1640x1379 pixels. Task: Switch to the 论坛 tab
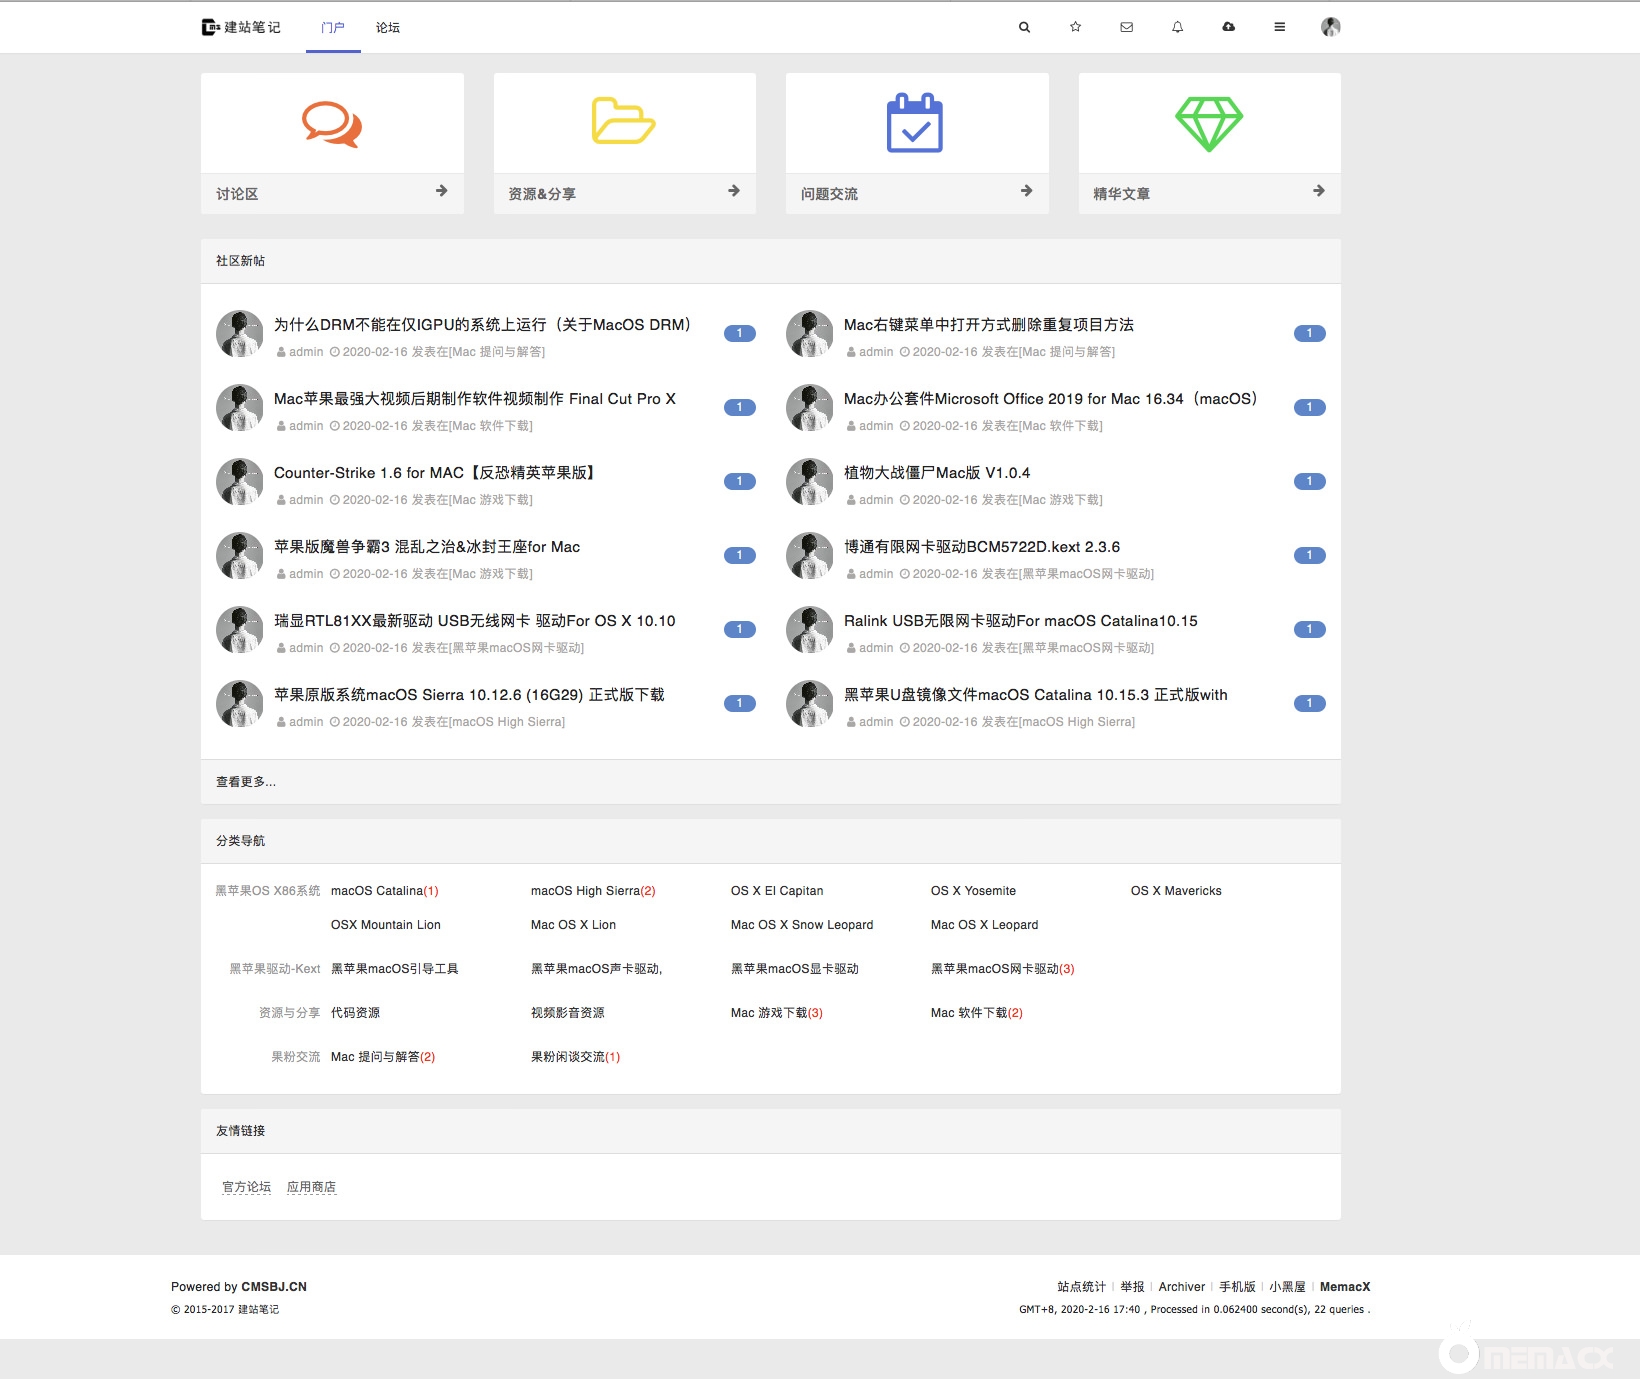point(387,28)
